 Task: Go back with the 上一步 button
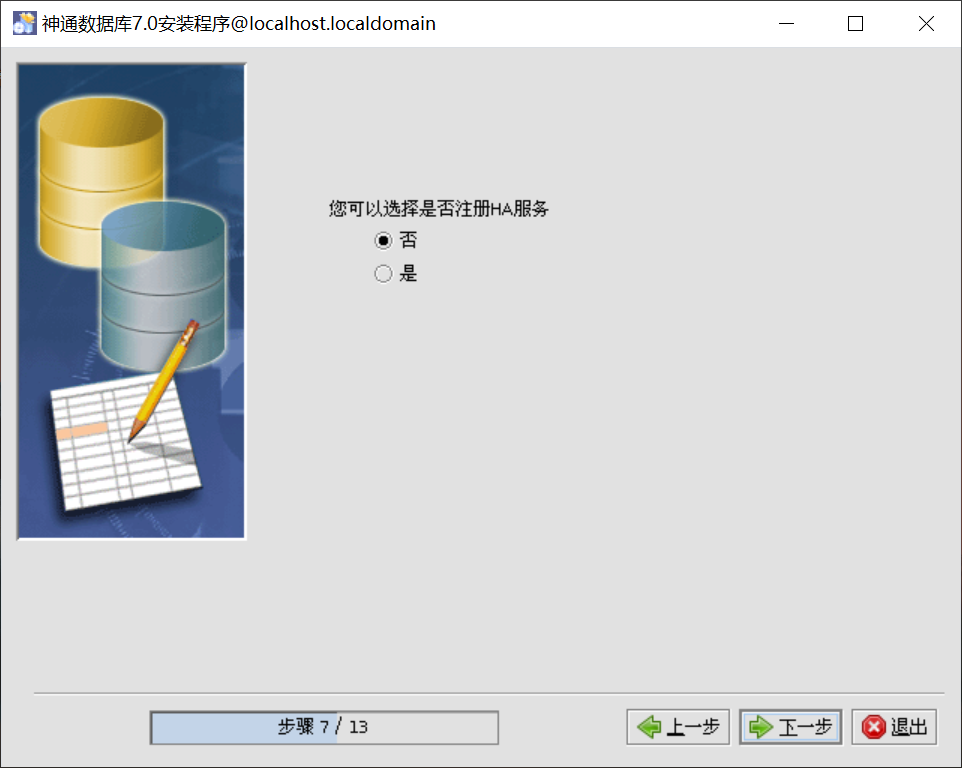(x=678, y=727)
